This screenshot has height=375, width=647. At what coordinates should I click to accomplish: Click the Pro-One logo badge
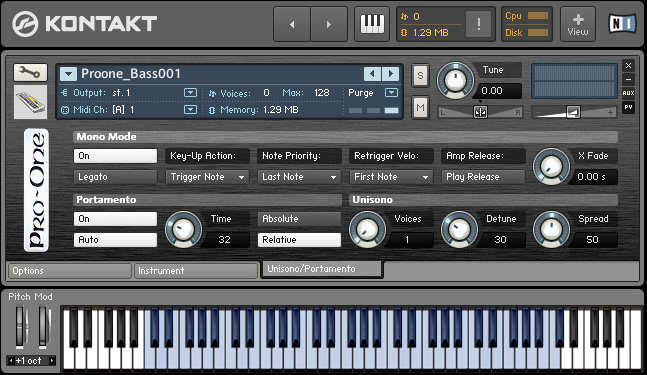(x=36, y=190)
